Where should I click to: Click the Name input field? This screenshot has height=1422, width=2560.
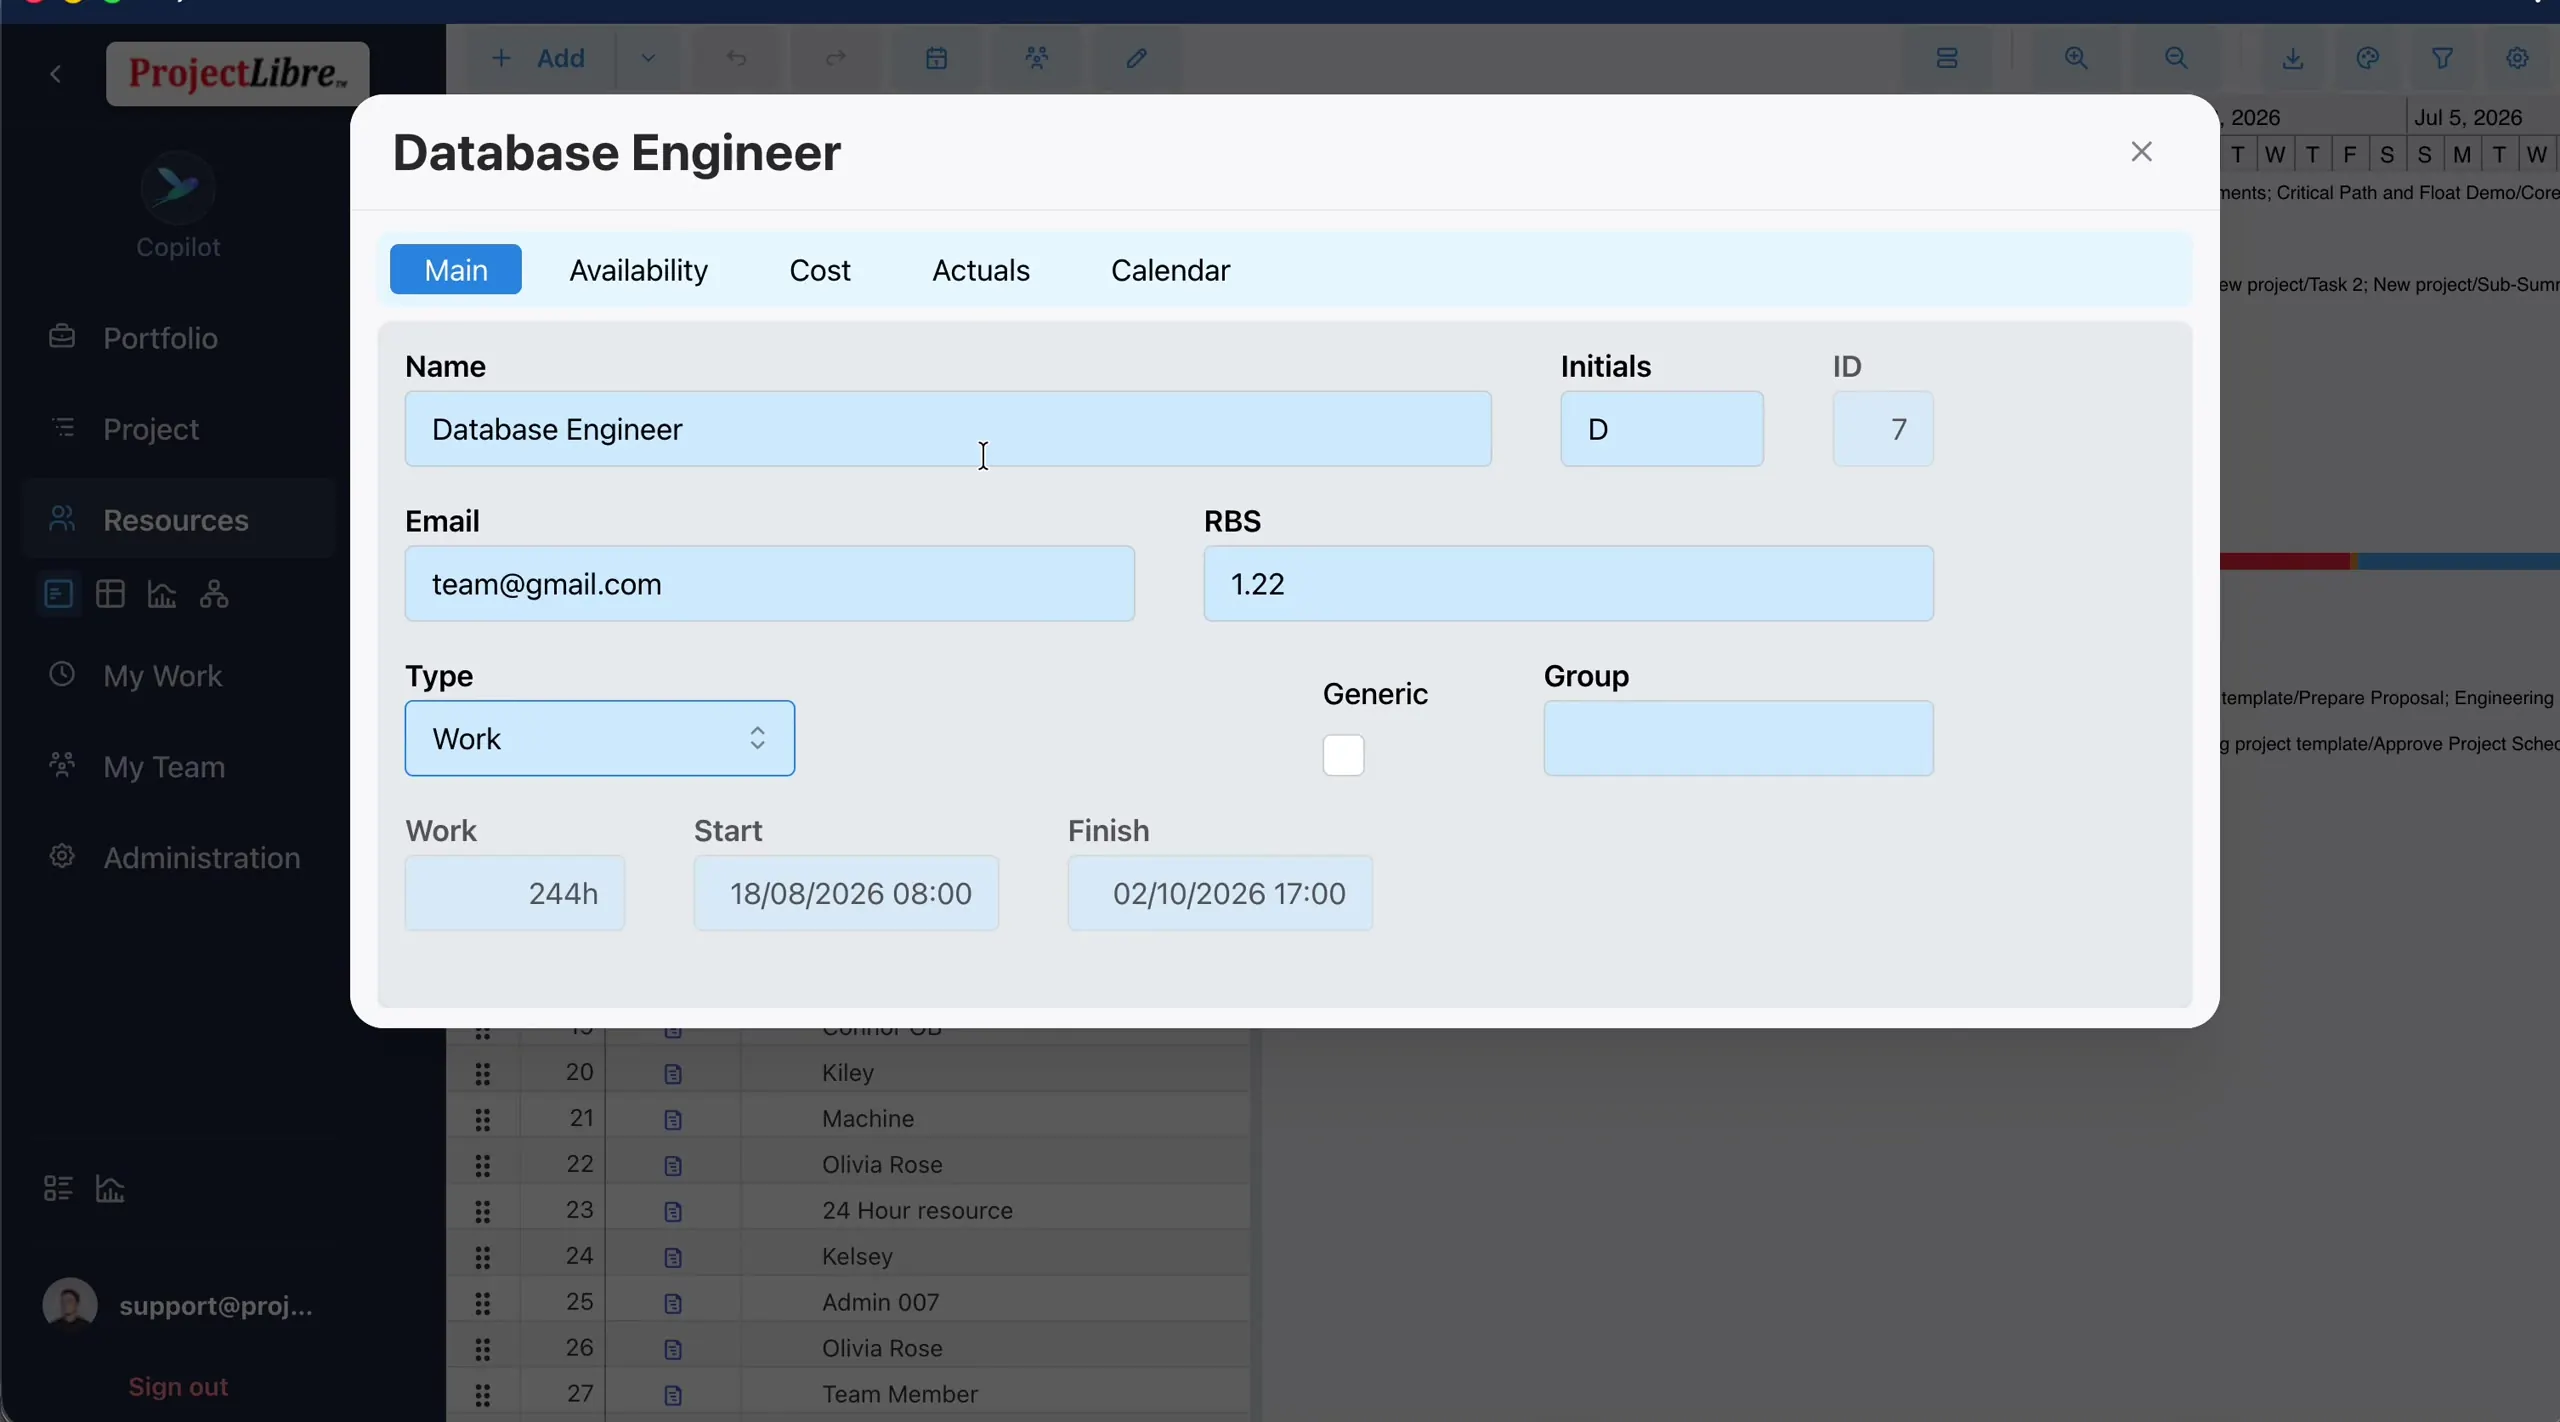[948, 429]
